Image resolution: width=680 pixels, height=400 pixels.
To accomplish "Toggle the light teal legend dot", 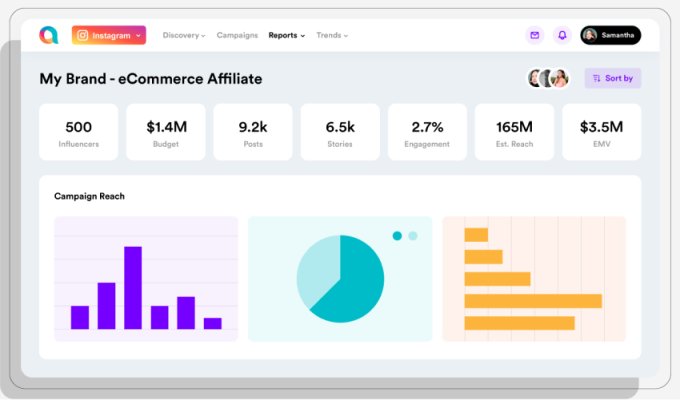I will click(x=413, y=236).
